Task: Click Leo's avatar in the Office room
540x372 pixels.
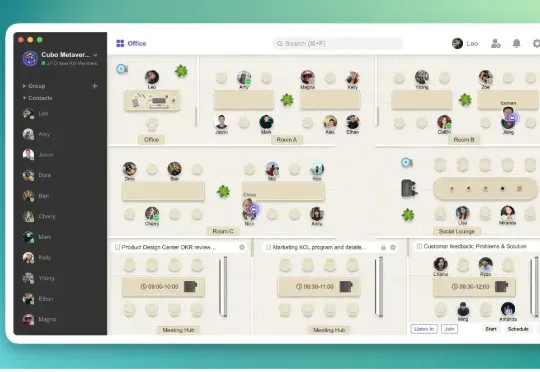Action: coord(152,77)
